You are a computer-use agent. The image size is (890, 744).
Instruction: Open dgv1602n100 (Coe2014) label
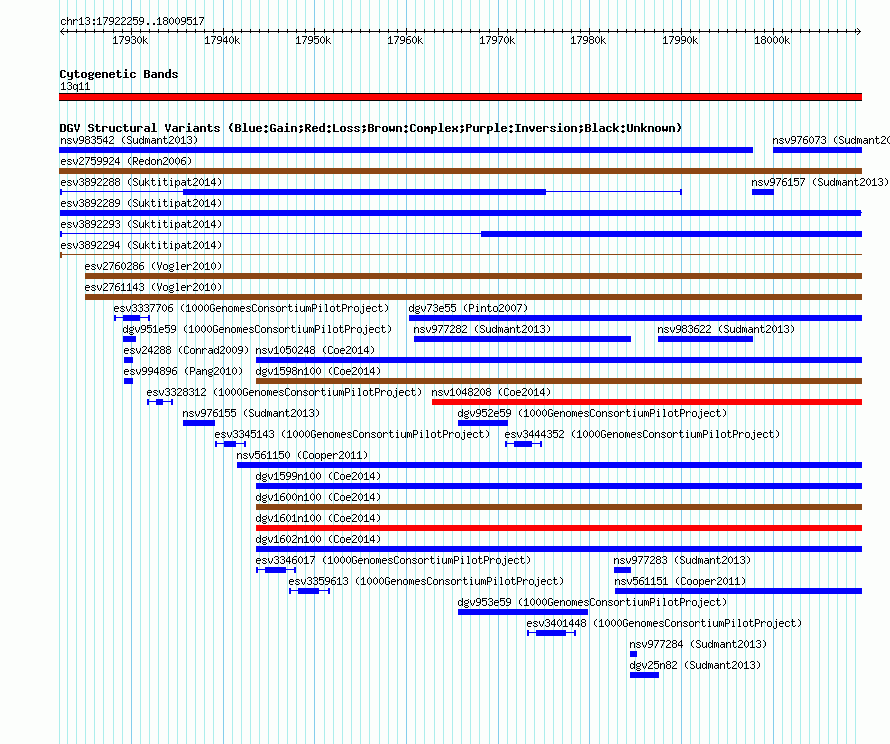pos(318,539)
